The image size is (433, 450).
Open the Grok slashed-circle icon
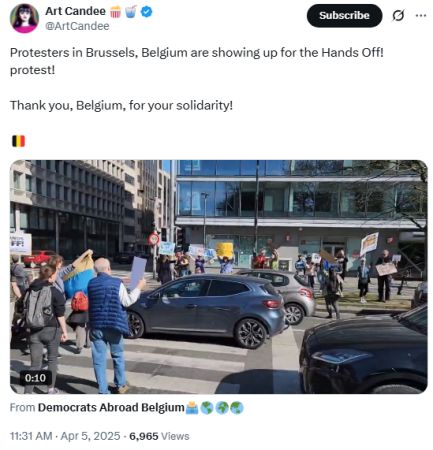398,16
